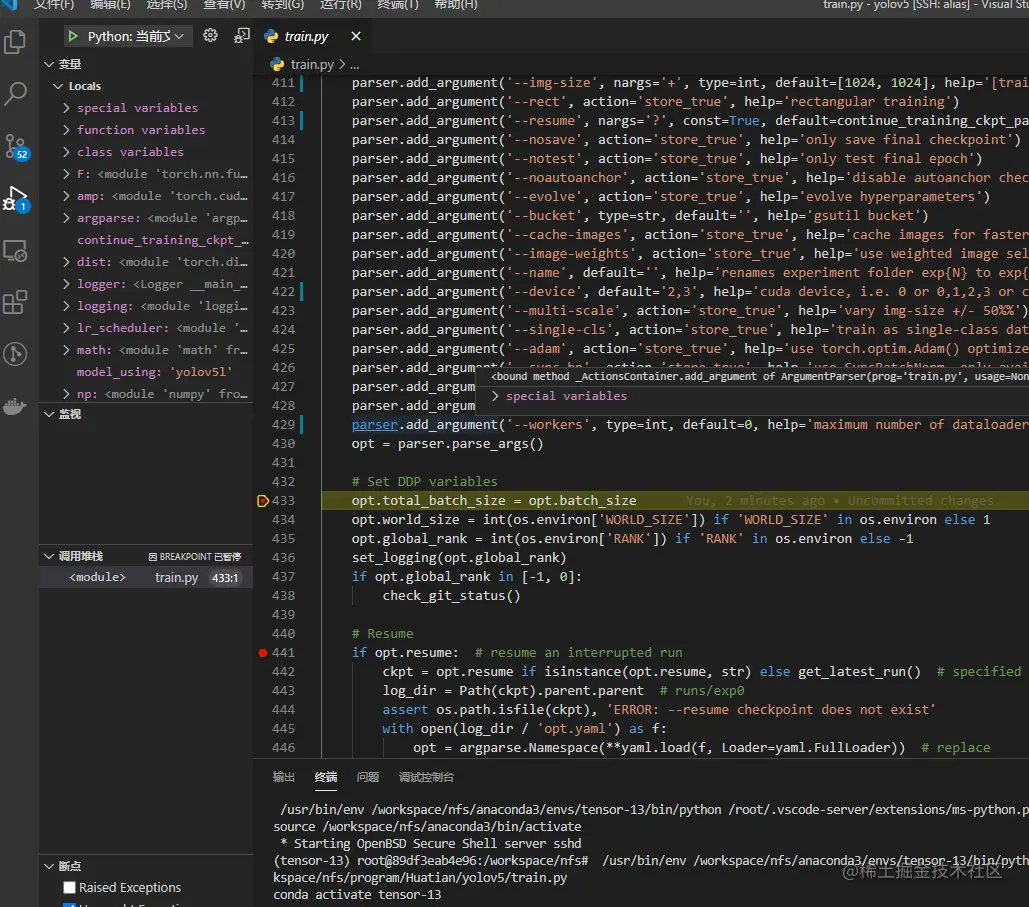Open the debug console icon beside gear
The height and width of the screenshot is (907, 1029).
point(241,36)
